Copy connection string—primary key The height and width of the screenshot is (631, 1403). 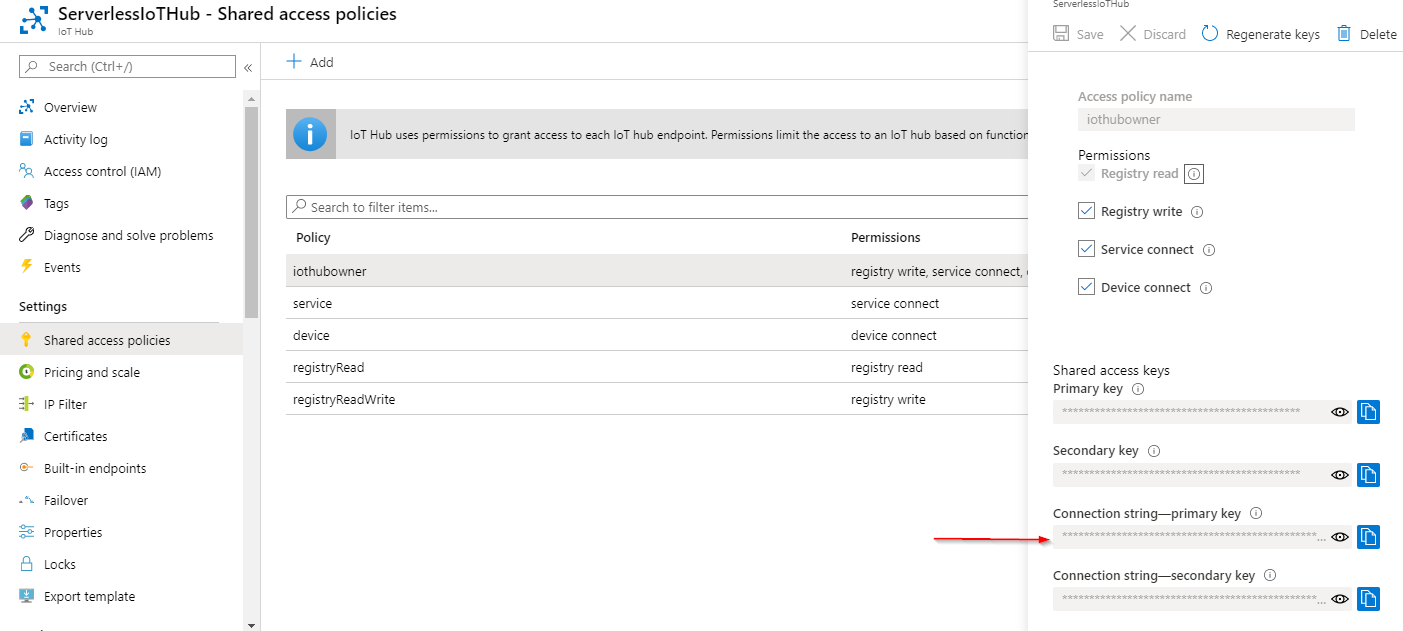[1368, 537]
